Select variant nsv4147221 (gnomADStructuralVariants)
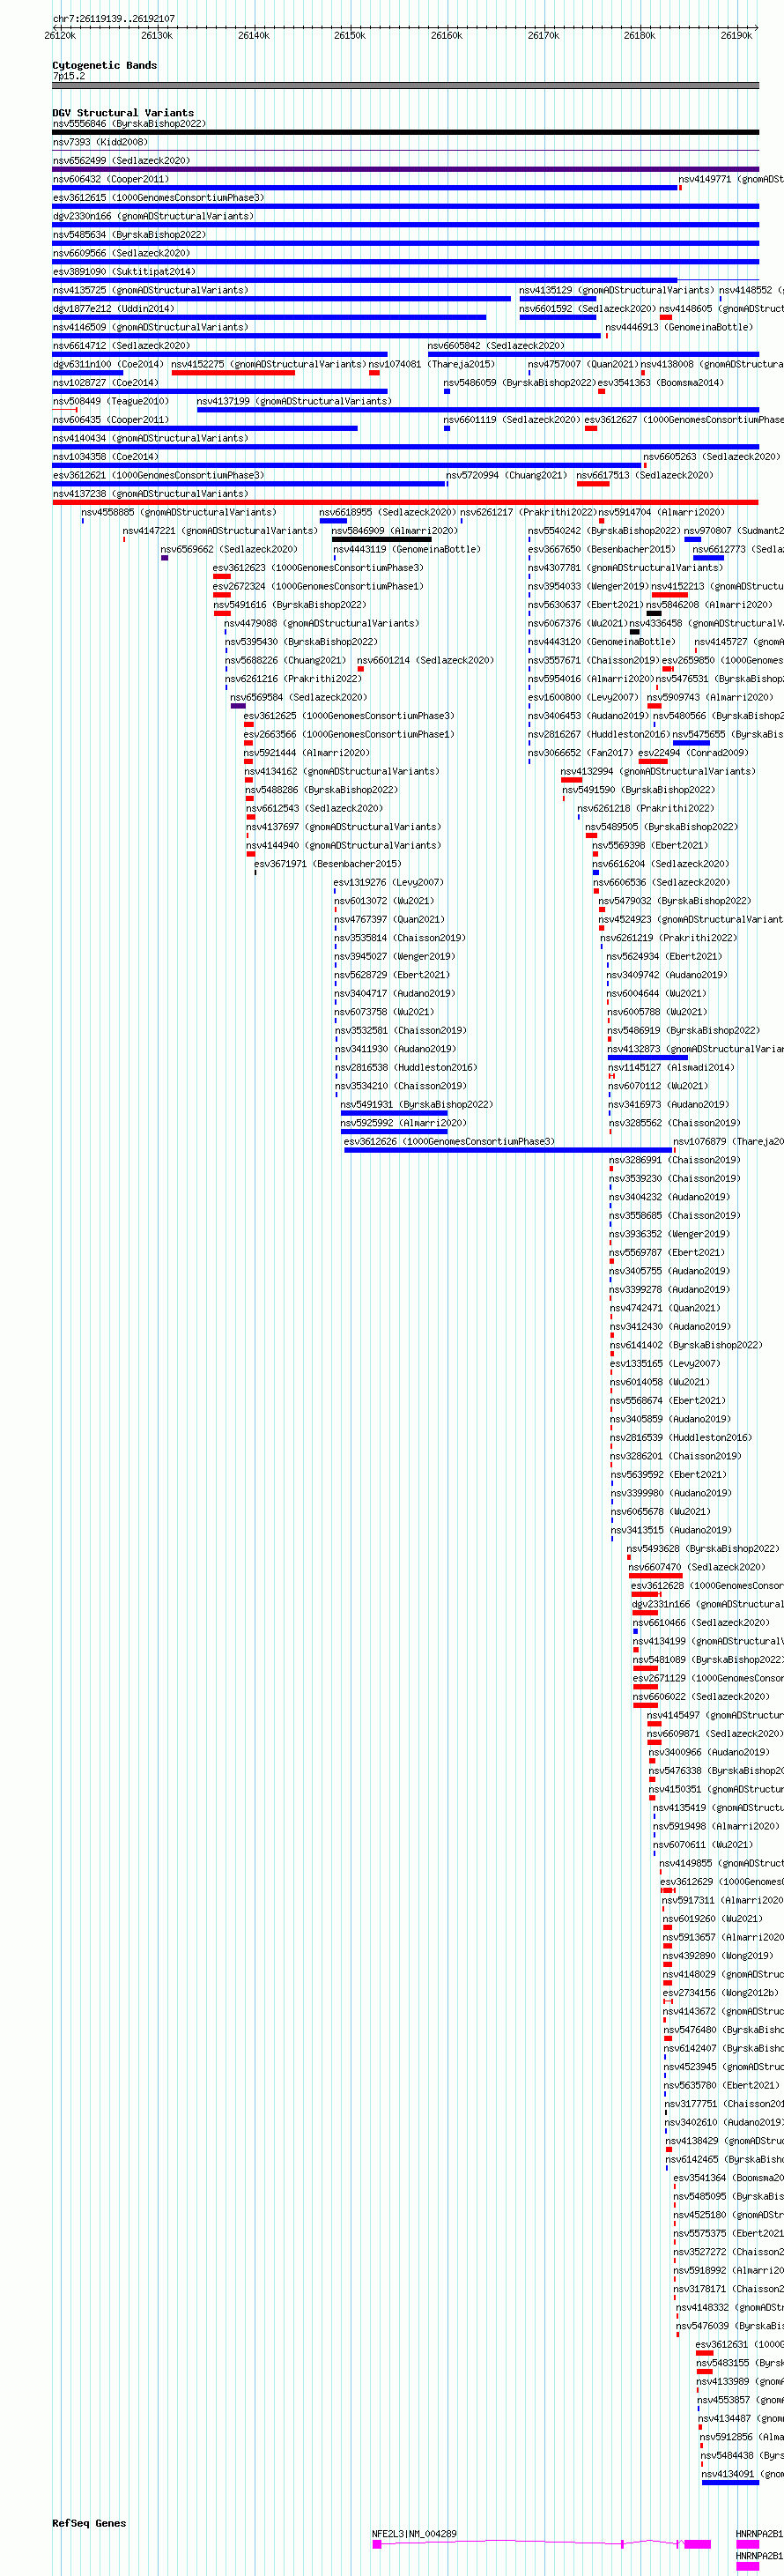The width and height of the screenshot is (784, 2576). (x=220, y=531)
